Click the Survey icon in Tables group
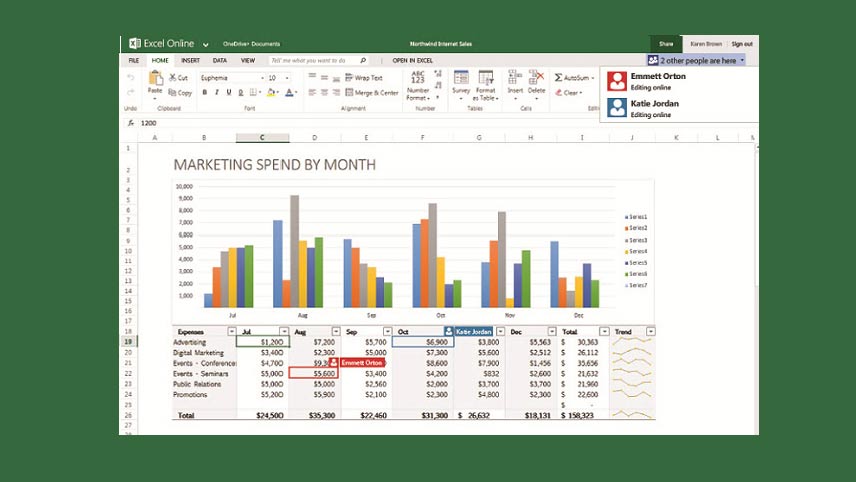 pyautogui.click(x=461, y=78)
